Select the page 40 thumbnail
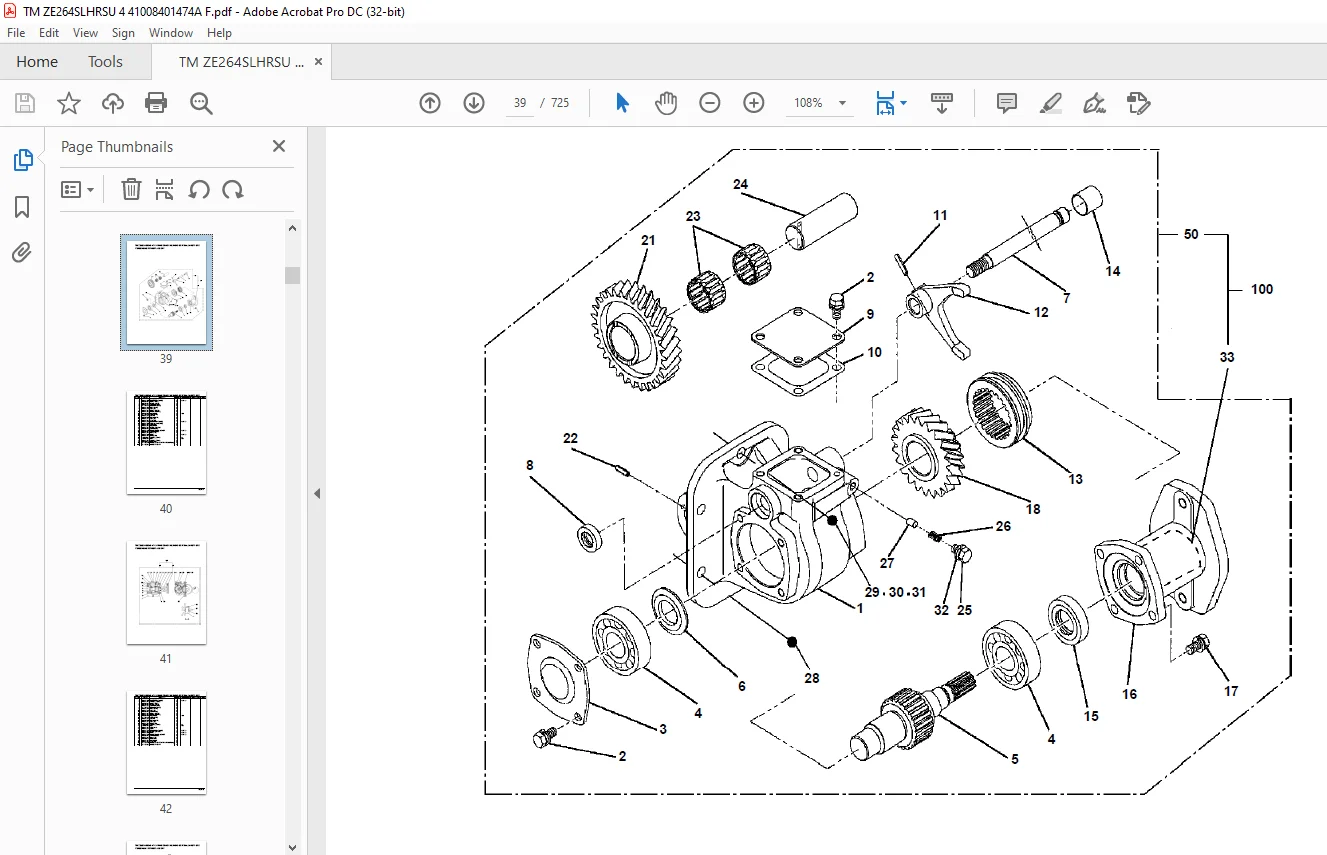1327x855 pixels. 166,443
